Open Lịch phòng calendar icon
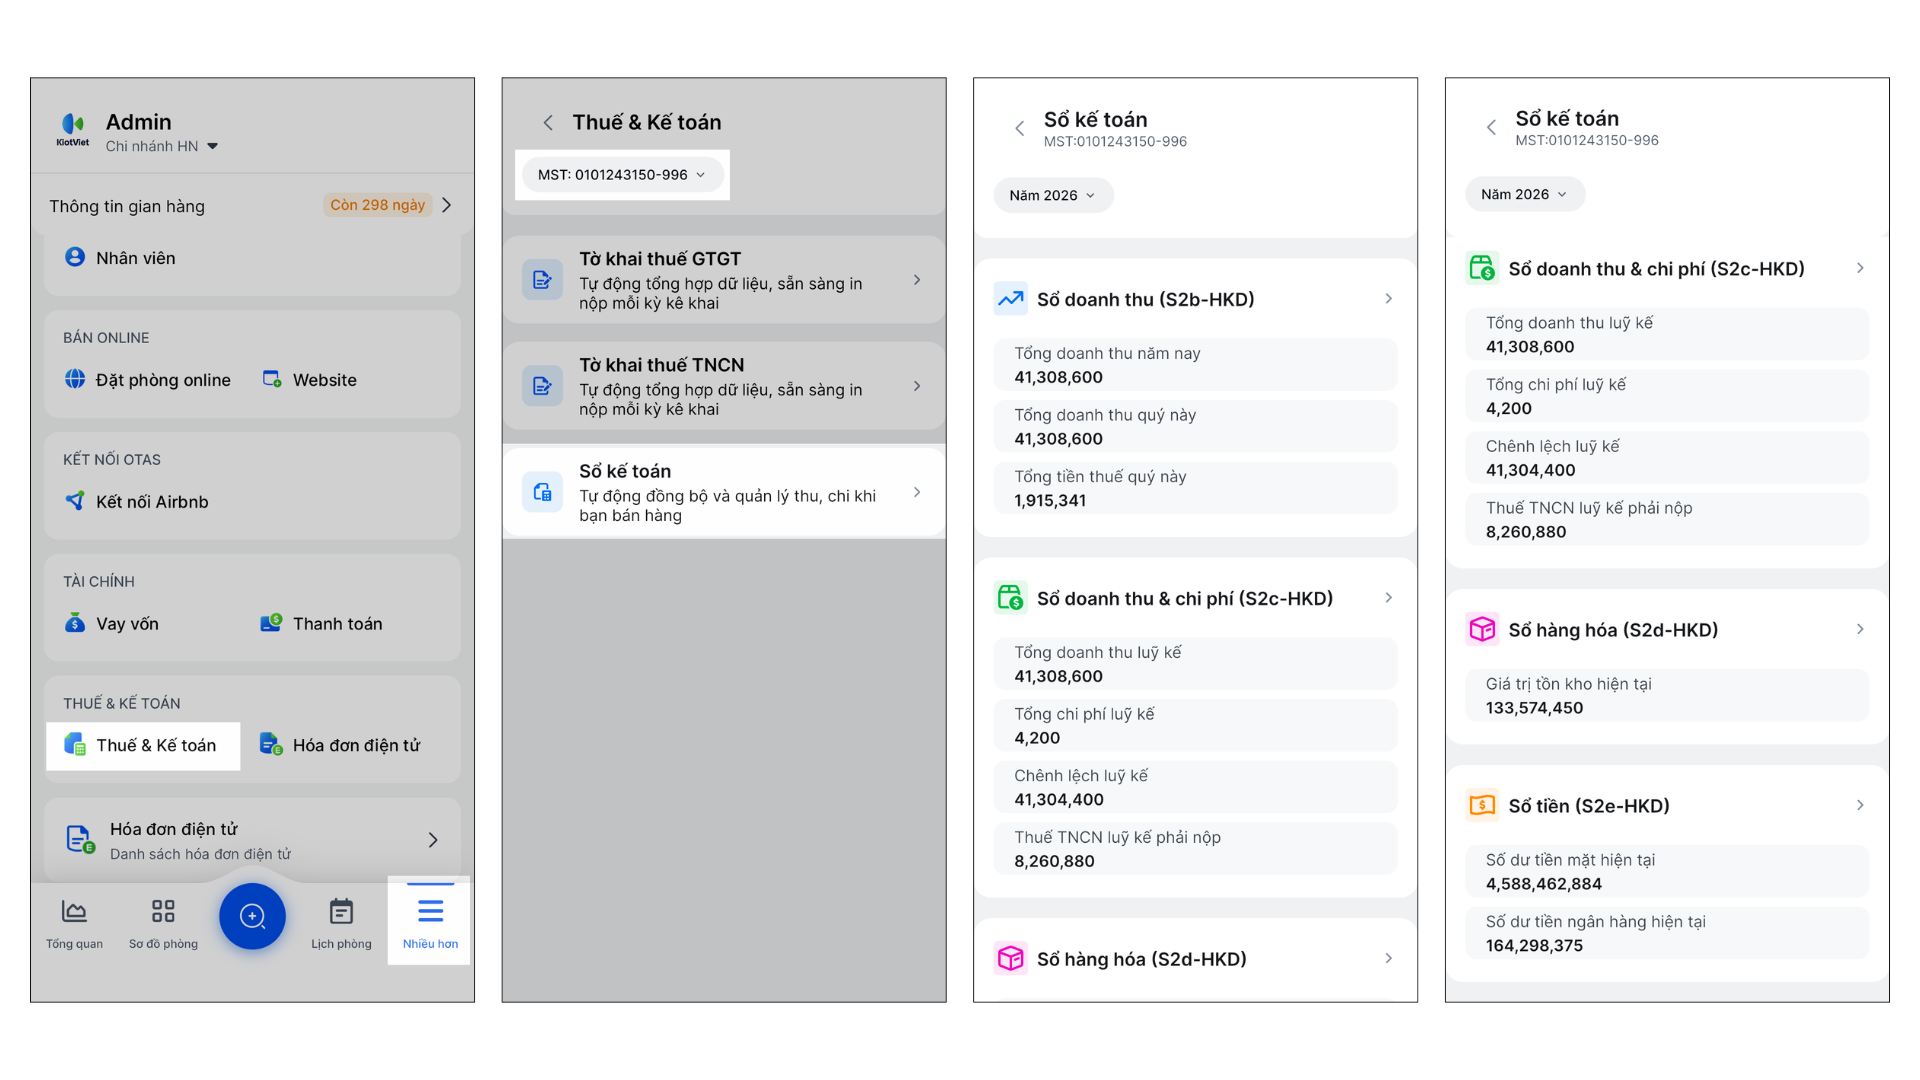The width and height of the screenshot is (1920, 1080). coord(341,912)
